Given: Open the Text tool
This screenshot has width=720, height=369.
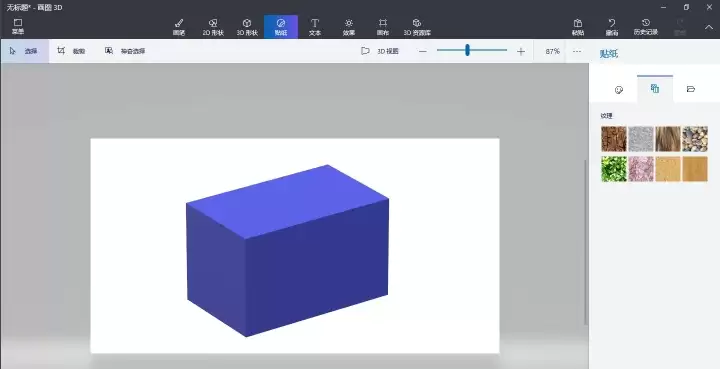Looking at the screenshot, I should 315,27.
